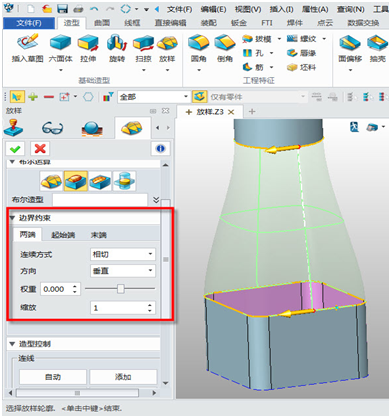
Task: Select the 抽壳 shell tool
Action: (x=377, y=50)
